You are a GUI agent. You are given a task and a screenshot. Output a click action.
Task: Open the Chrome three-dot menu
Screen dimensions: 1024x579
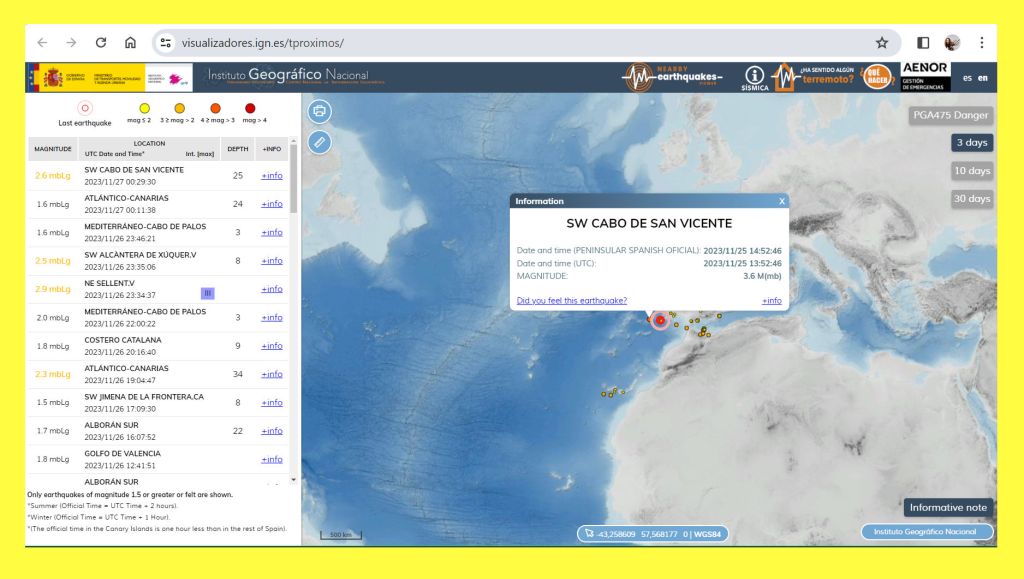[982, 43]
